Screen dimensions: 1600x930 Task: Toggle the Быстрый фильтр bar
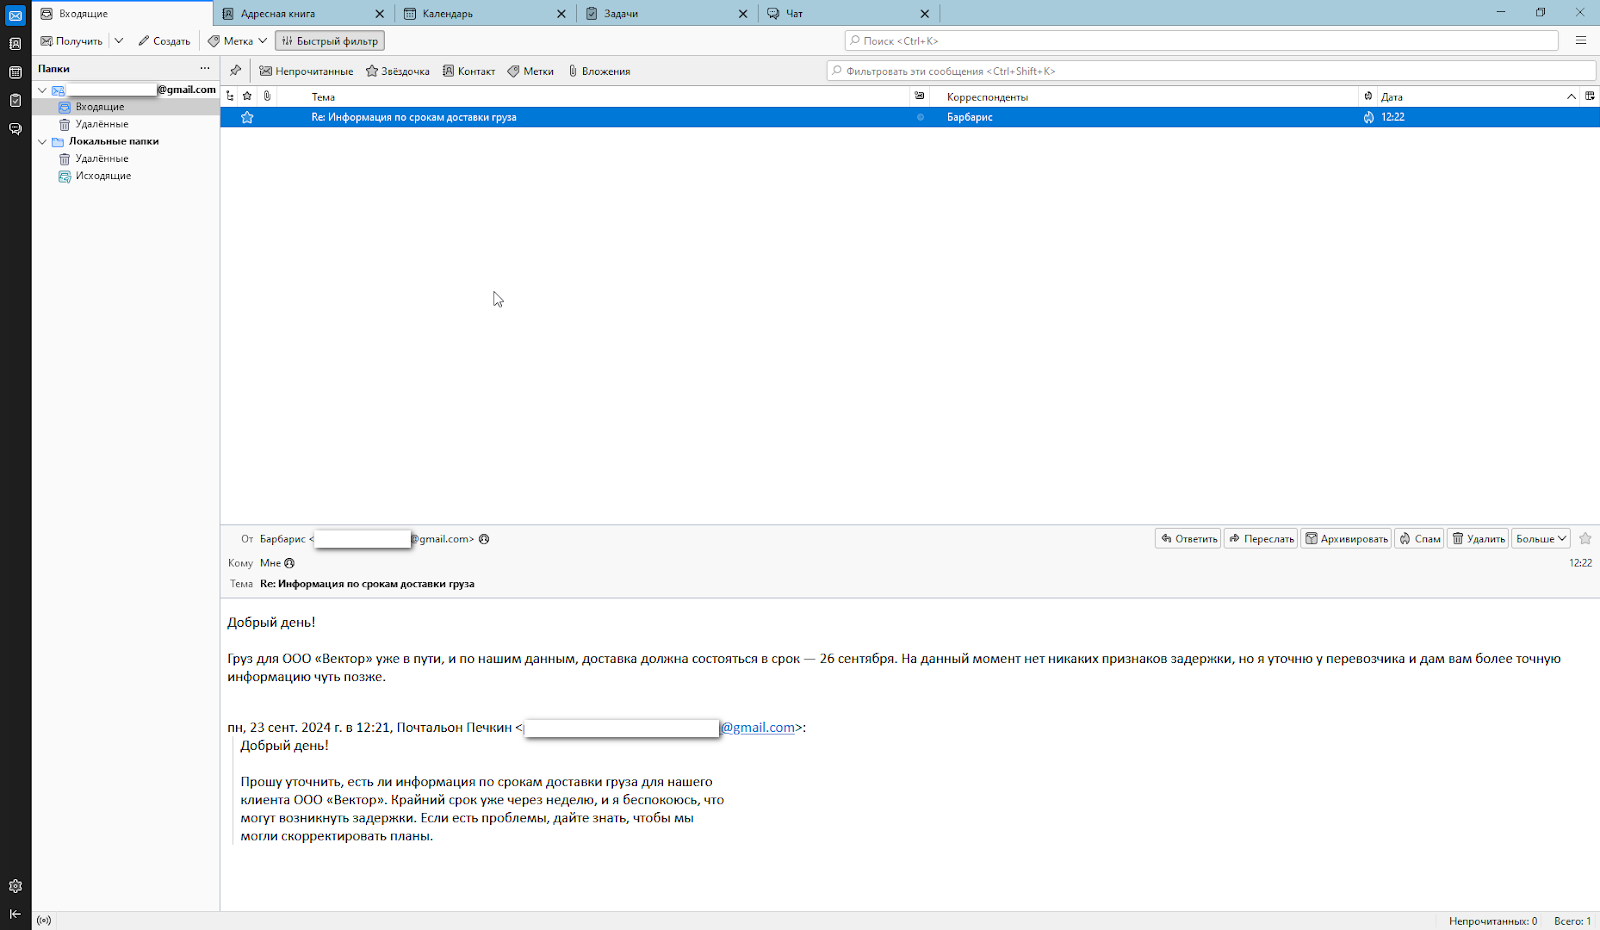coord(330,41)
